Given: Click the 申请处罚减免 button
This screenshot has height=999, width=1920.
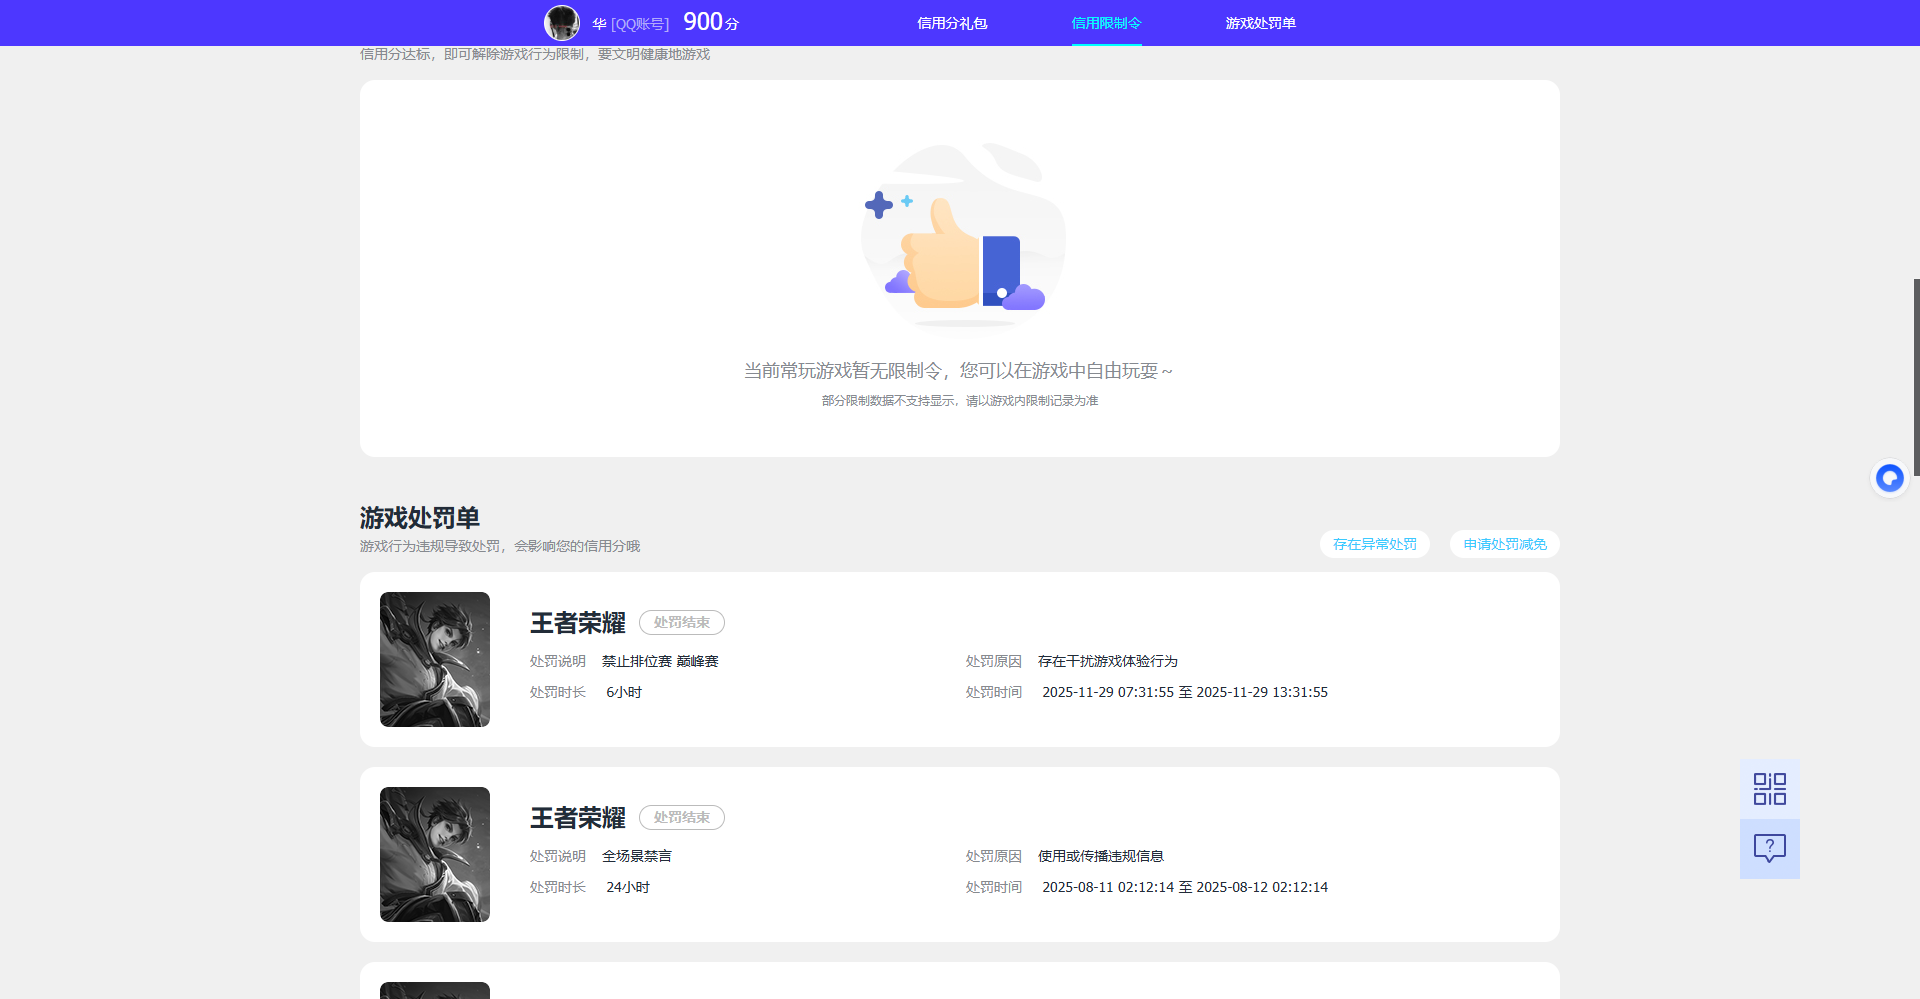Looking at the screenshot, I should 1504,544.
